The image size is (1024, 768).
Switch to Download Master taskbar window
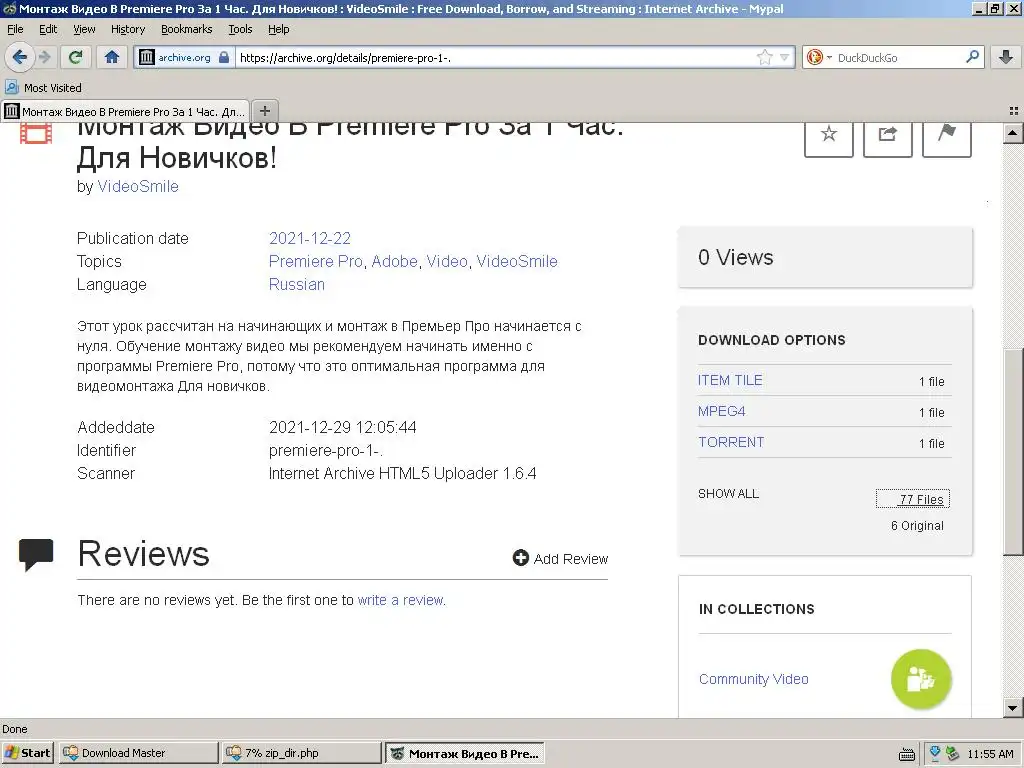click(138, 753)
